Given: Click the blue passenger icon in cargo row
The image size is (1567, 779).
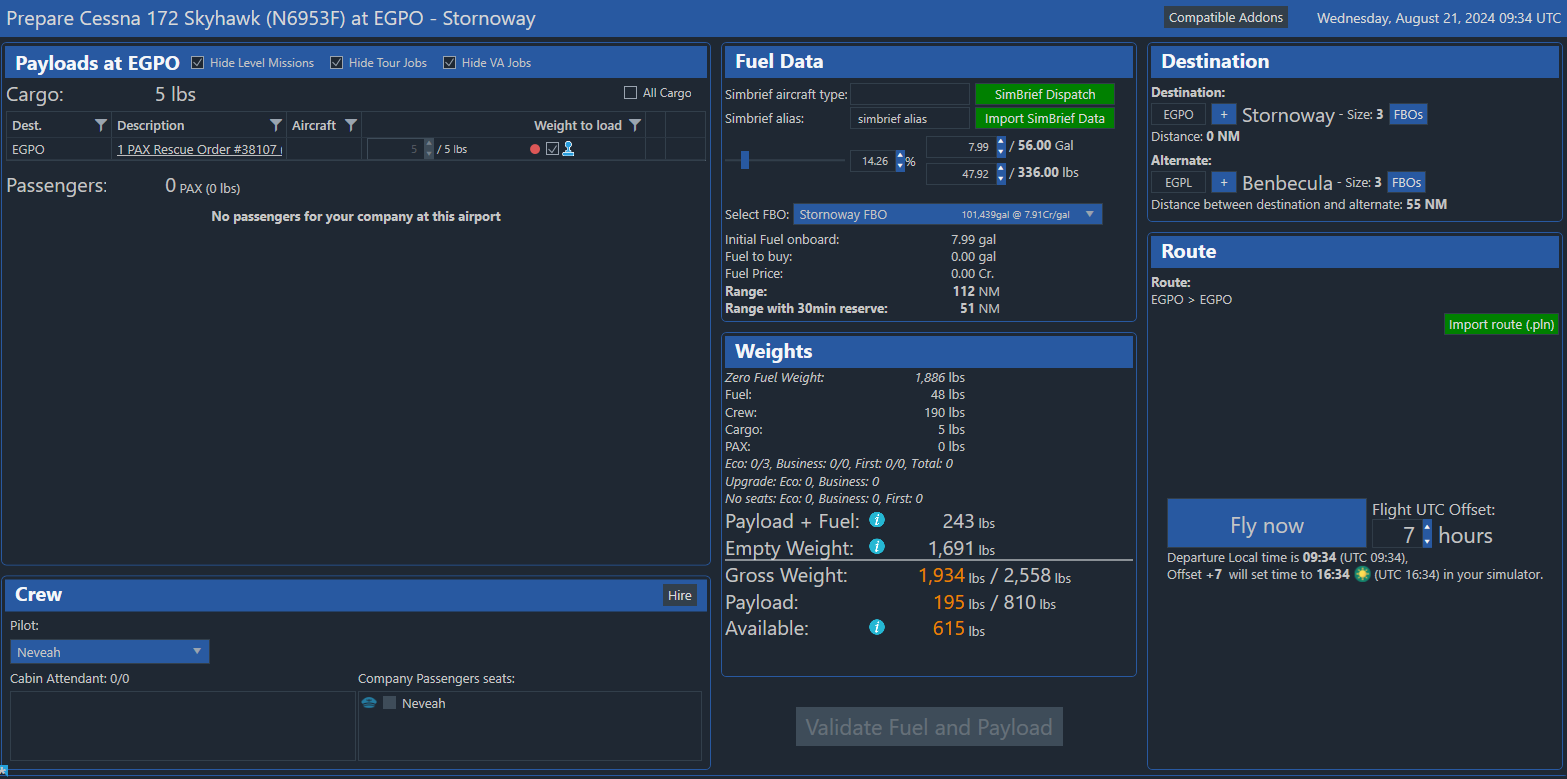Looking at the screenshot, I should (568, 149).
